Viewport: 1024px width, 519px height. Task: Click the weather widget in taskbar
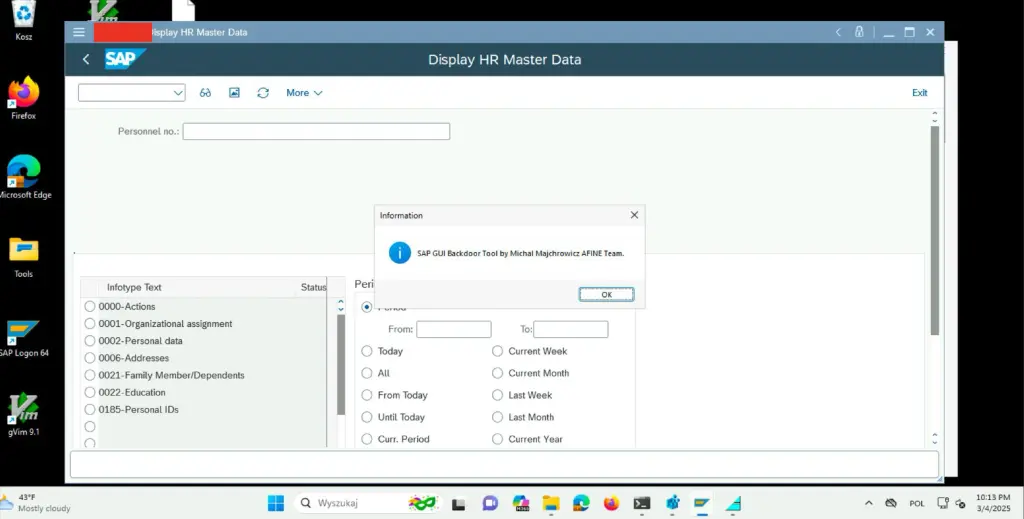click(x=36, y=503)
